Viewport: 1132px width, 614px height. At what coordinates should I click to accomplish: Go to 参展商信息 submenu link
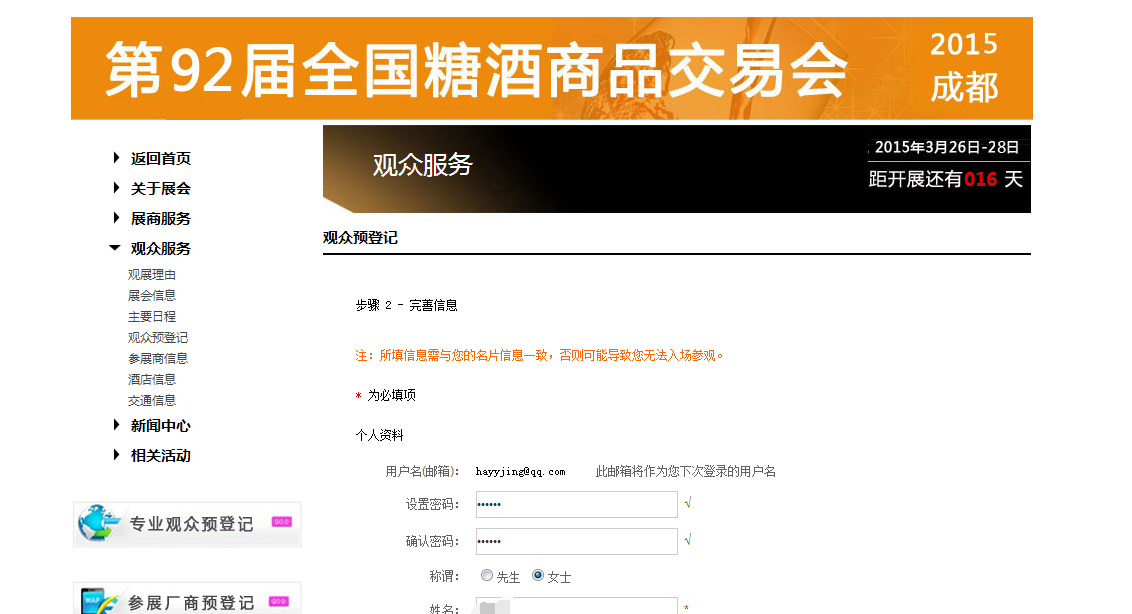click(158, 358)
